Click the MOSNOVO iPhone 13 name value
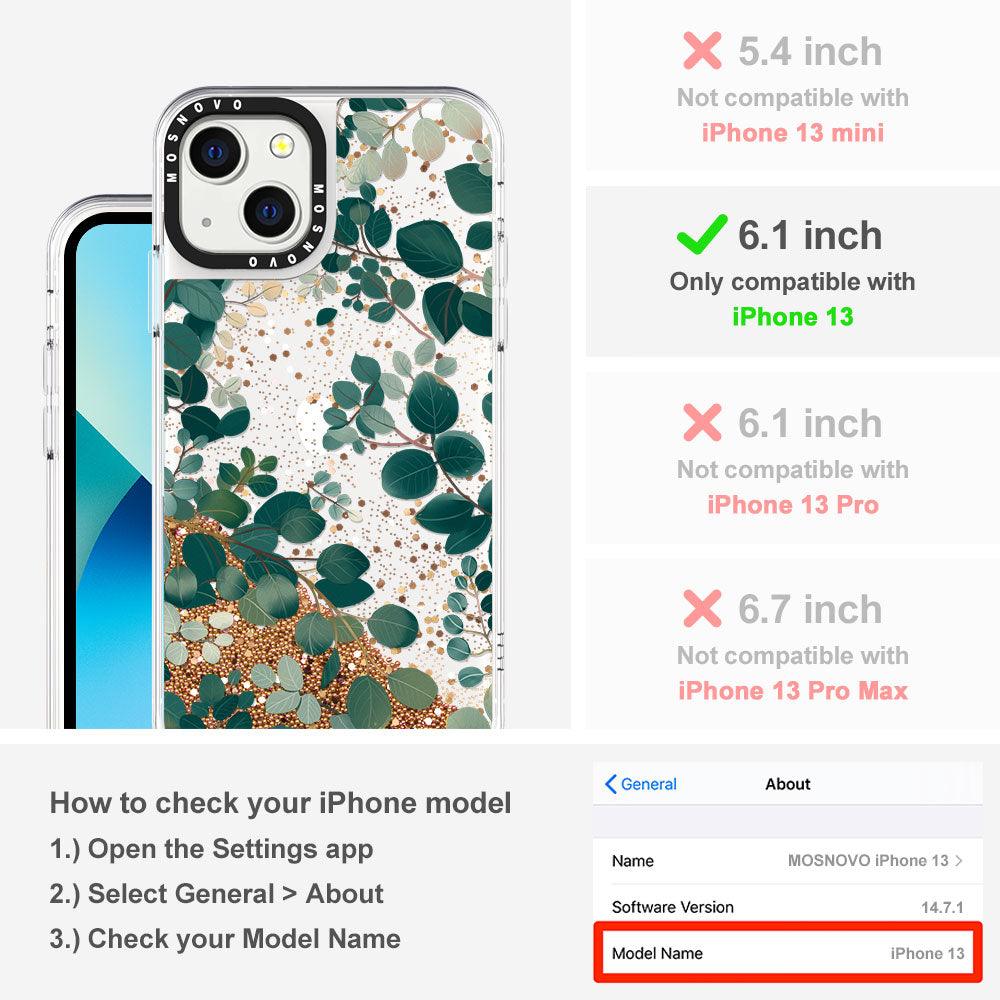Screen dimensions: 1000x1000 pos(868,860)
